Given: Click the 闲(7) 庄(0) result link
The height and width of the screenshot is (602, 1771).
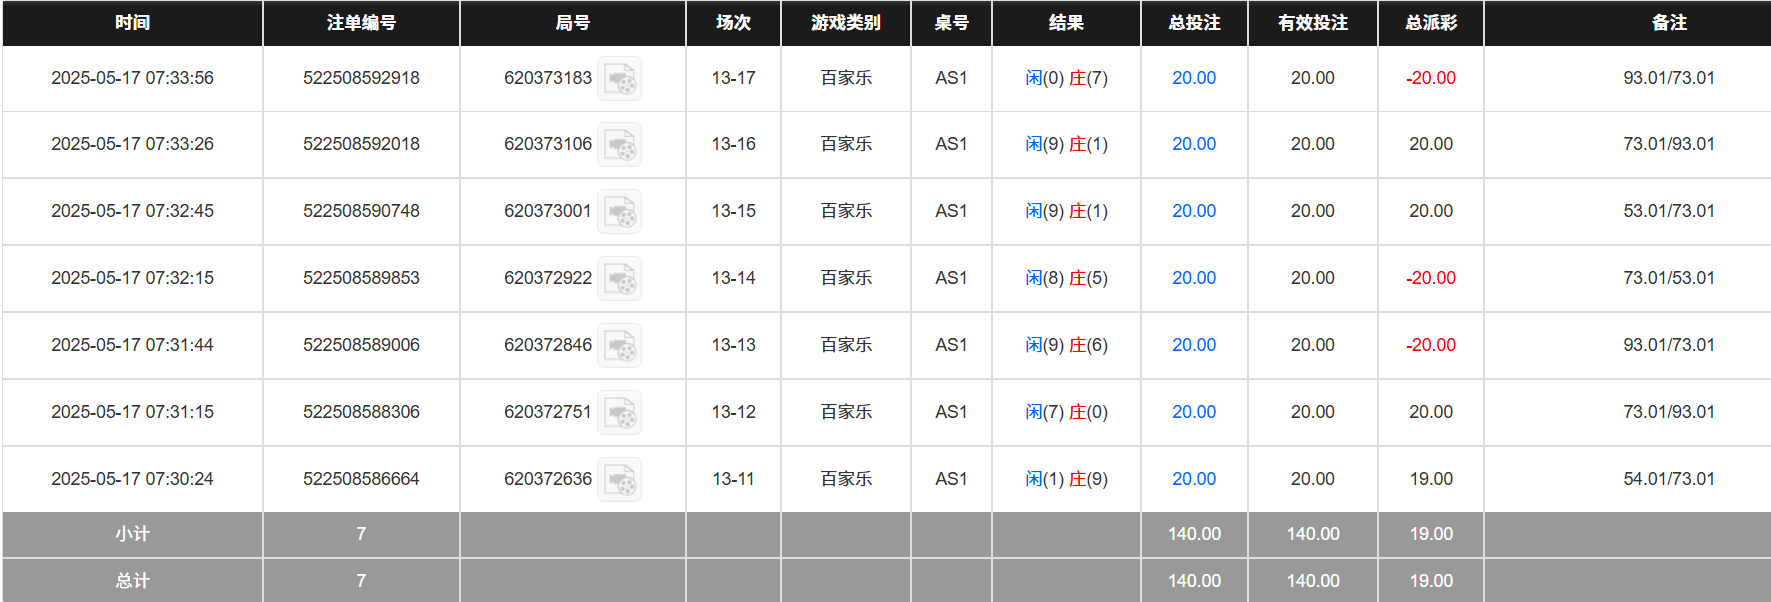Looking at the screenshot, I should (x=1066, y=412).
